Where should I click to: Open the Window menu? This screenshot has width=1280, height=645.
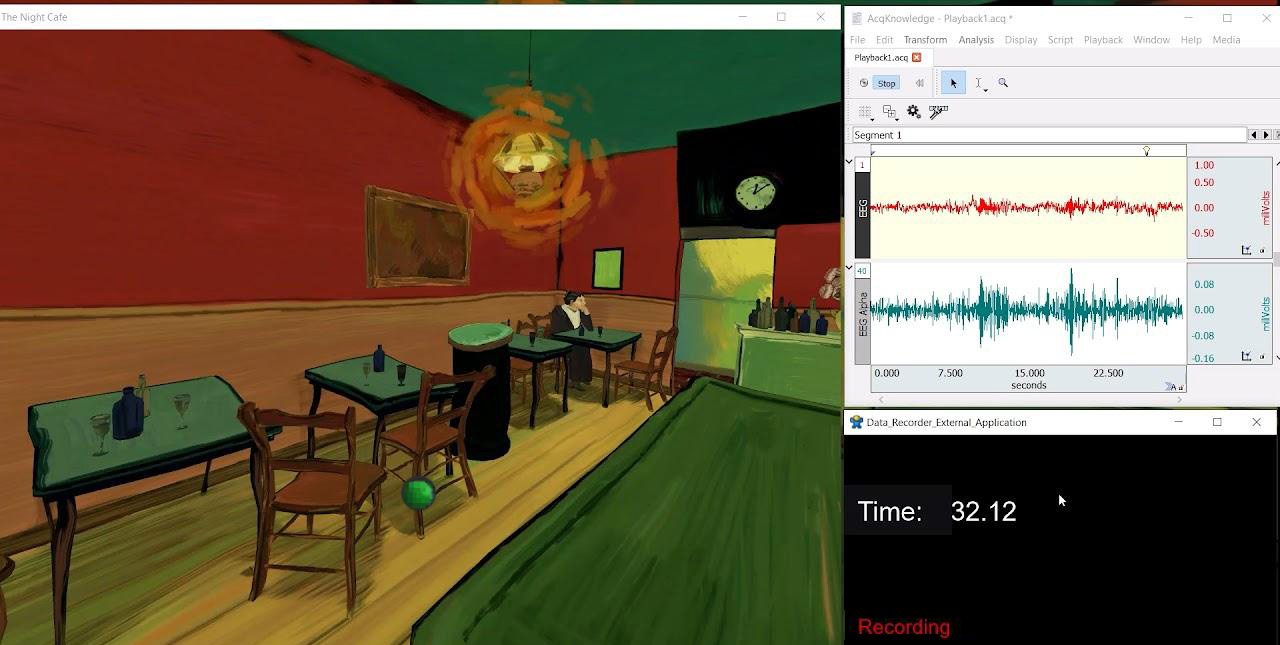point(1151,40)
